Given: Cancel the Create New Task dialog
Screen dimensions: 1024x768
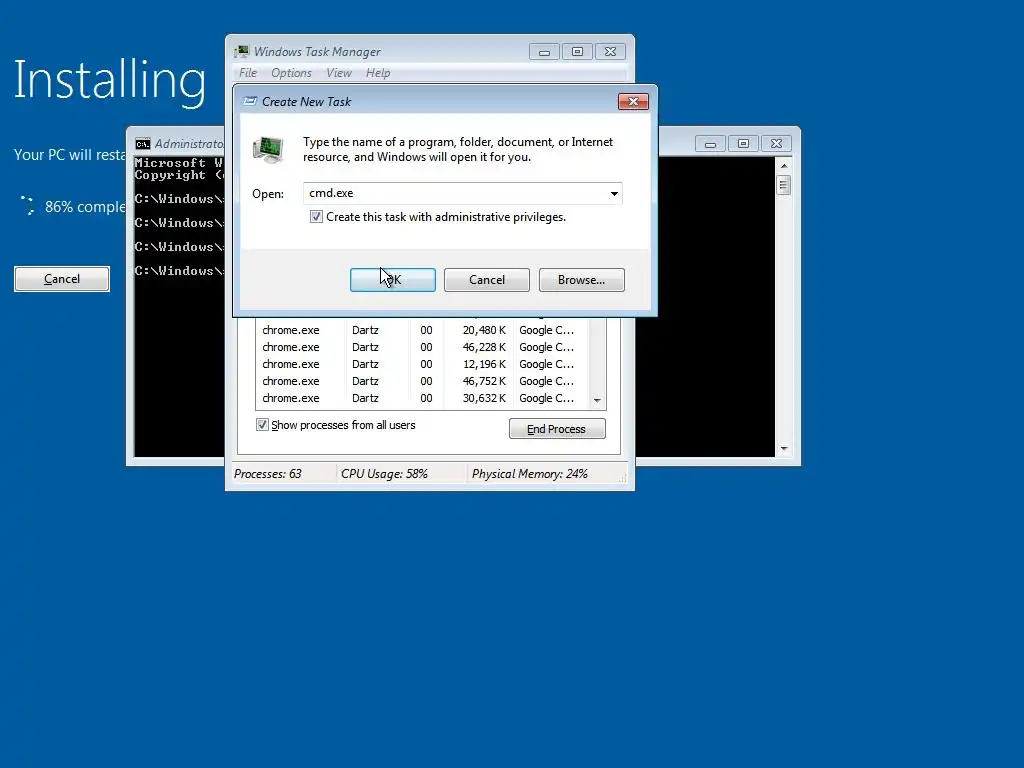Looking at the screenshot, I should [487, 280].
